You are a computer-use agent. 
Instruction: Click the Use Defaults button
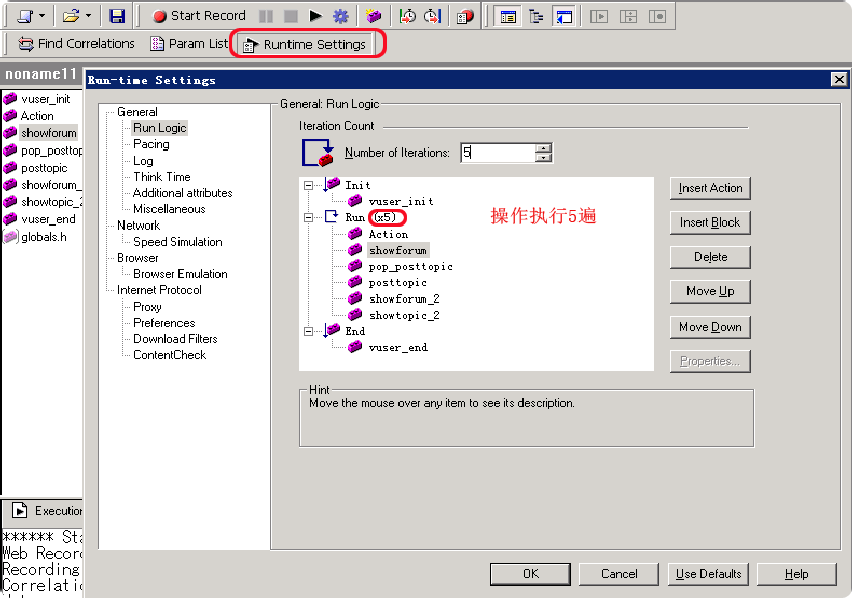[708, 574]
